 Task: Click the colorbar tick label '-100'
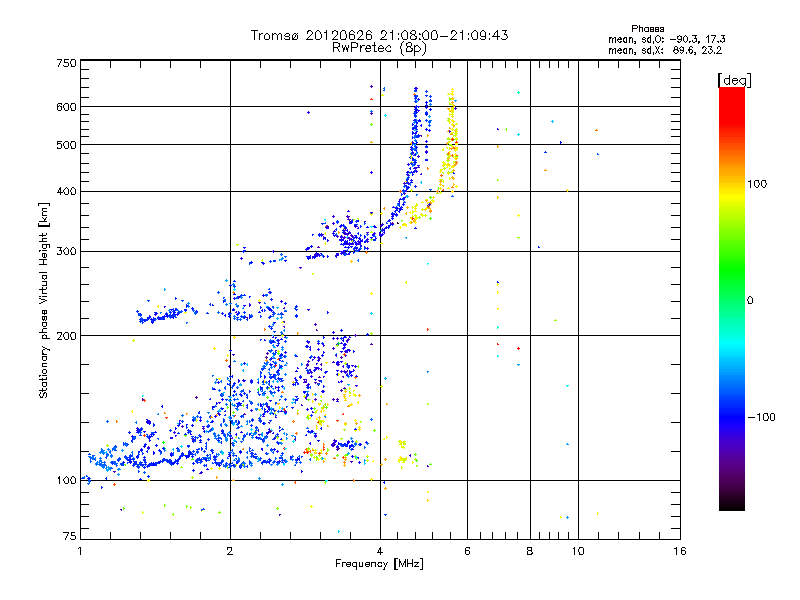tap(761, 417)
